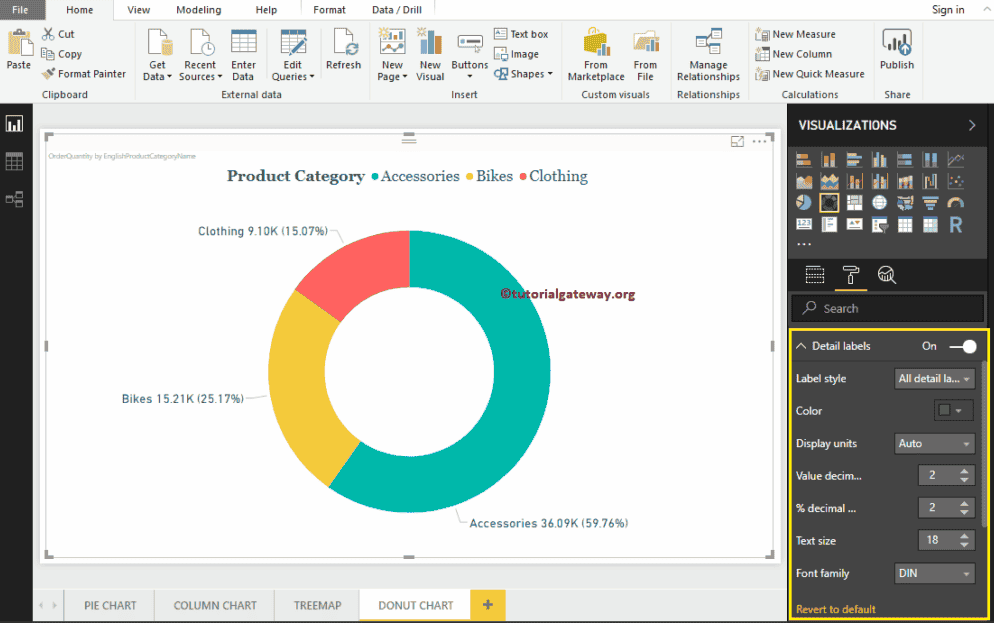This screenshot has width=994, height=623.
Task: Select the Fields pane icon
Action: (x=814, y=274)
